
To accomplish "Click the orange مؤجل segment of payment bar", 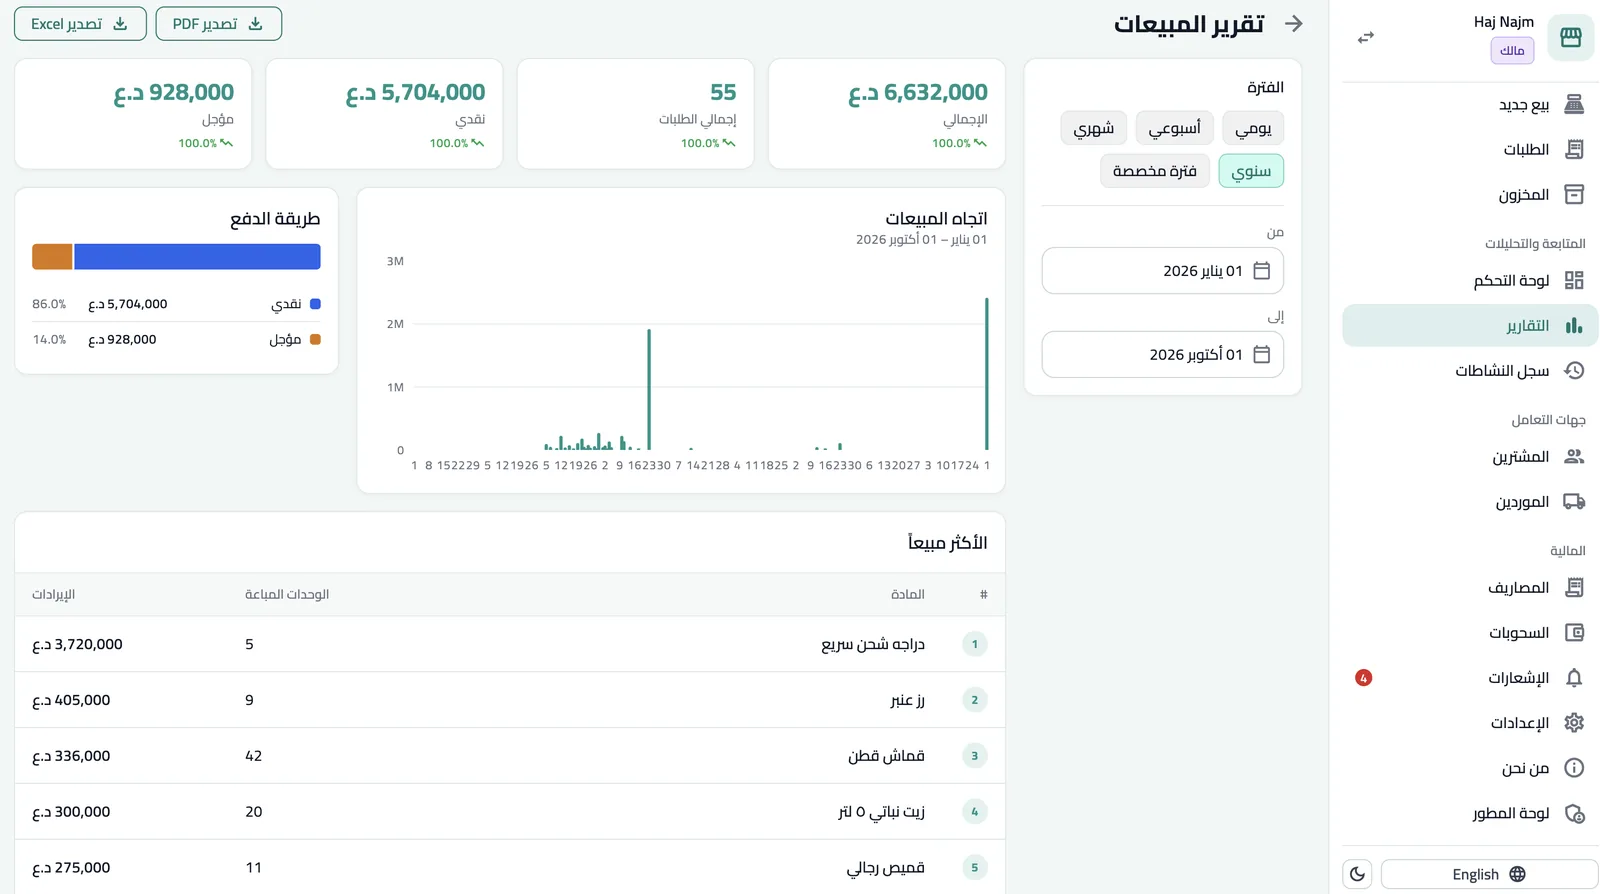I will pyautogui.click(x=52, y=257).
